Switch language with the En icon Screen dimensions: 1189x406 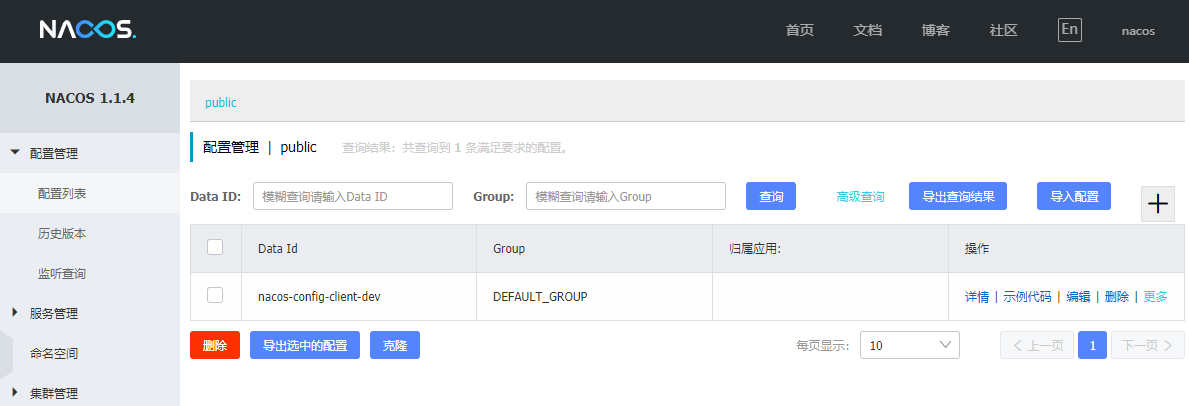(1069, 30)
